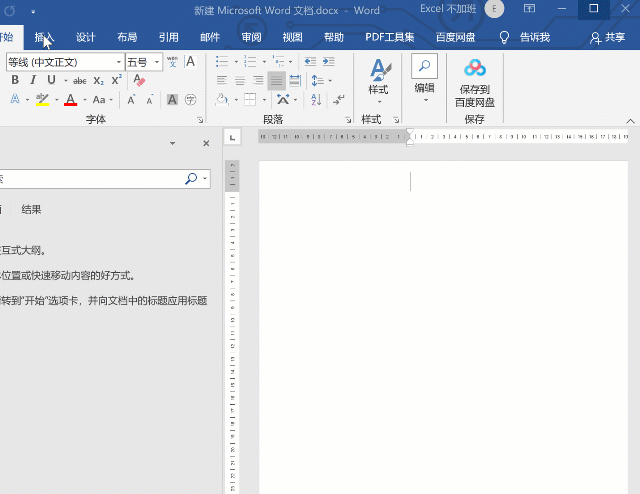The height and width of the screenshot is (494, 640).
Task: Apply yellow text highlight color
Action: (42, 99)
